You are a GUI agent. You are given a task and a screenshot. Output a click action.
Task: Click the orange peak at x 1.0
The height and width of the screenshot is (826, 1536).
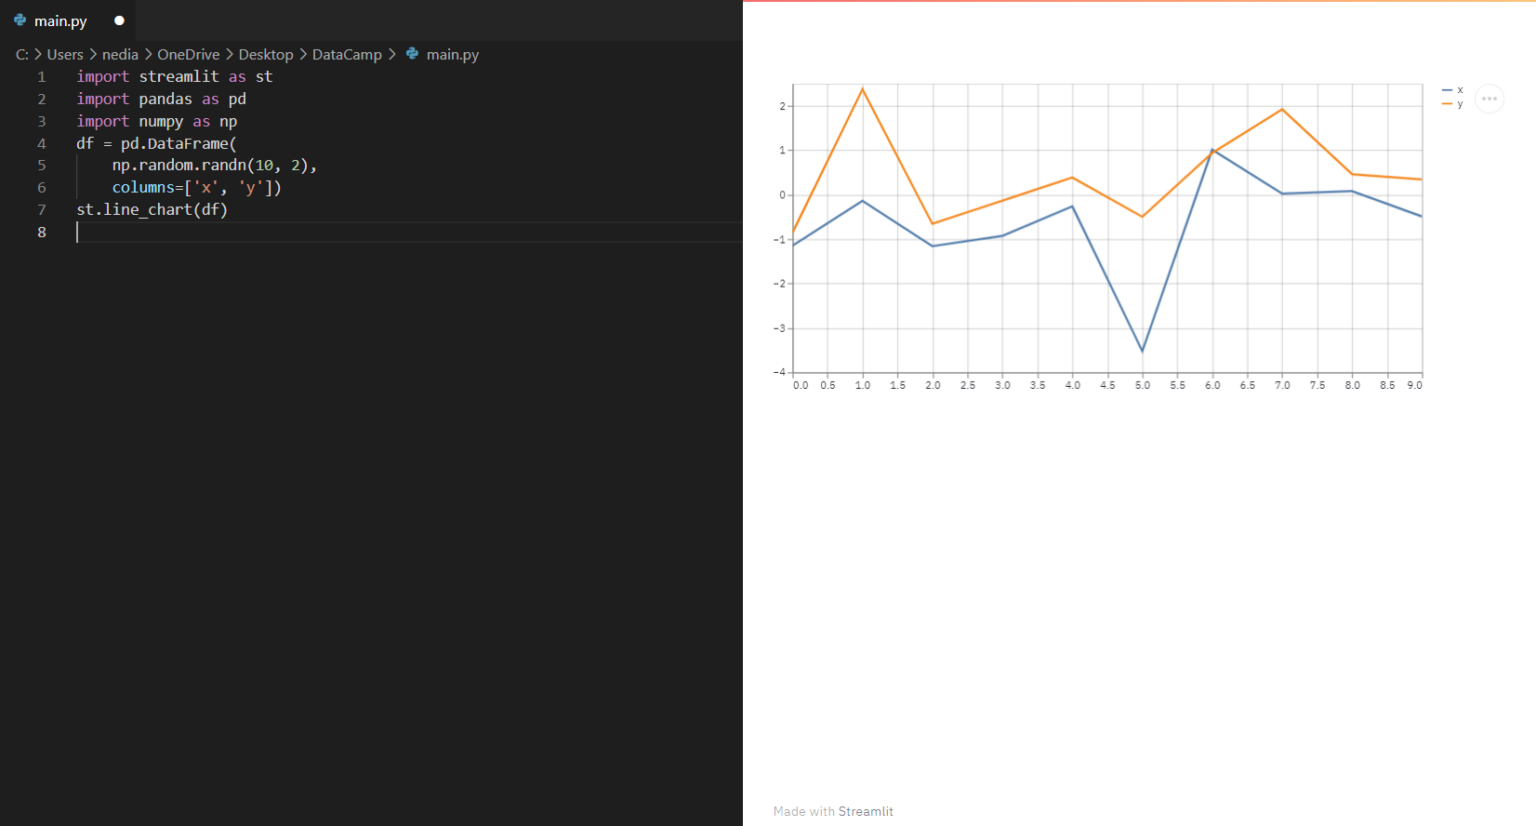[x=862, y=89]
